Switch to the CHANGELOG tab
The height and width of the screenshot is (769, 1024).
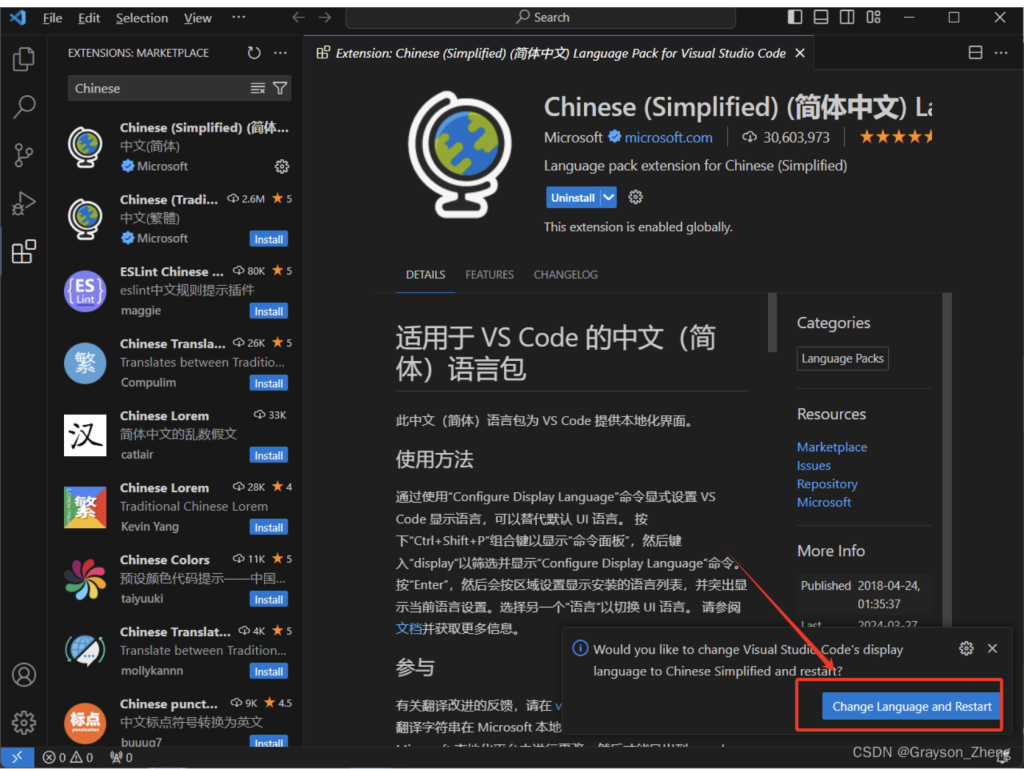pos(565,275)
